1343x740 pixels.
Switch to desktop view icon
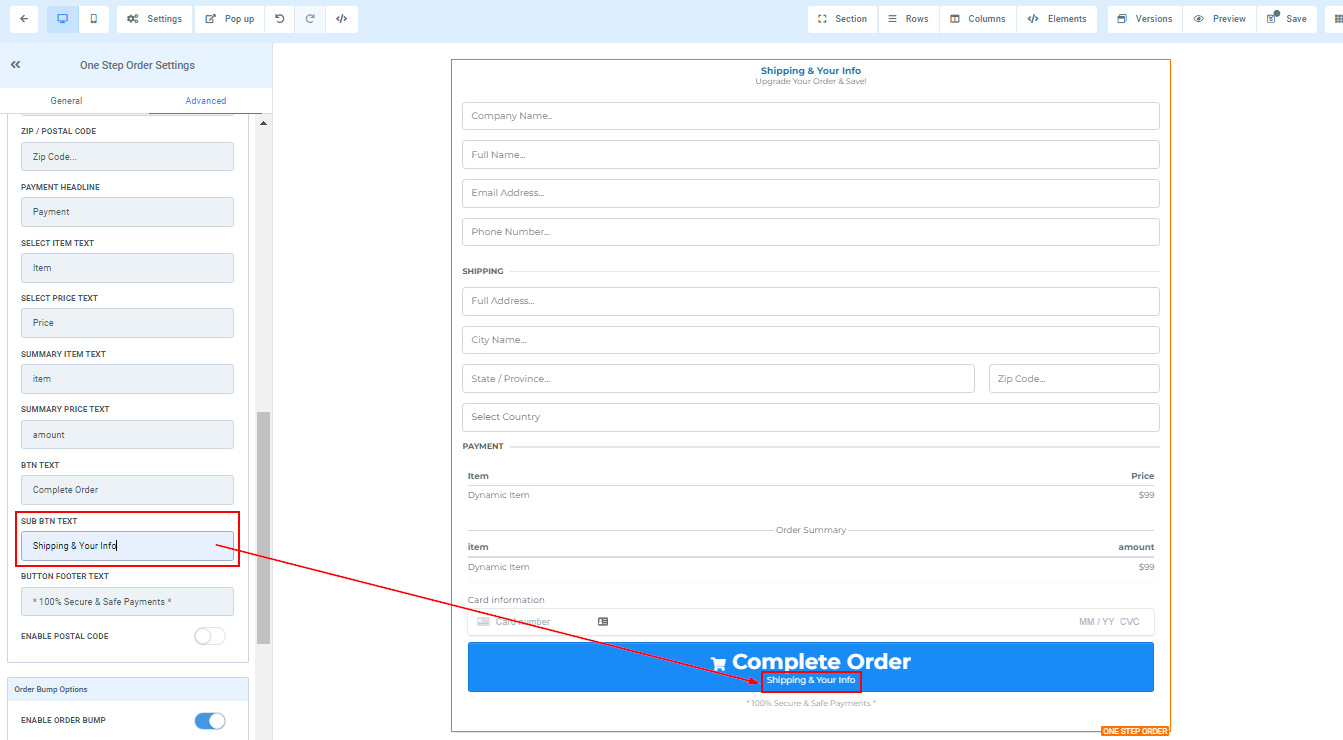point(62,19)
